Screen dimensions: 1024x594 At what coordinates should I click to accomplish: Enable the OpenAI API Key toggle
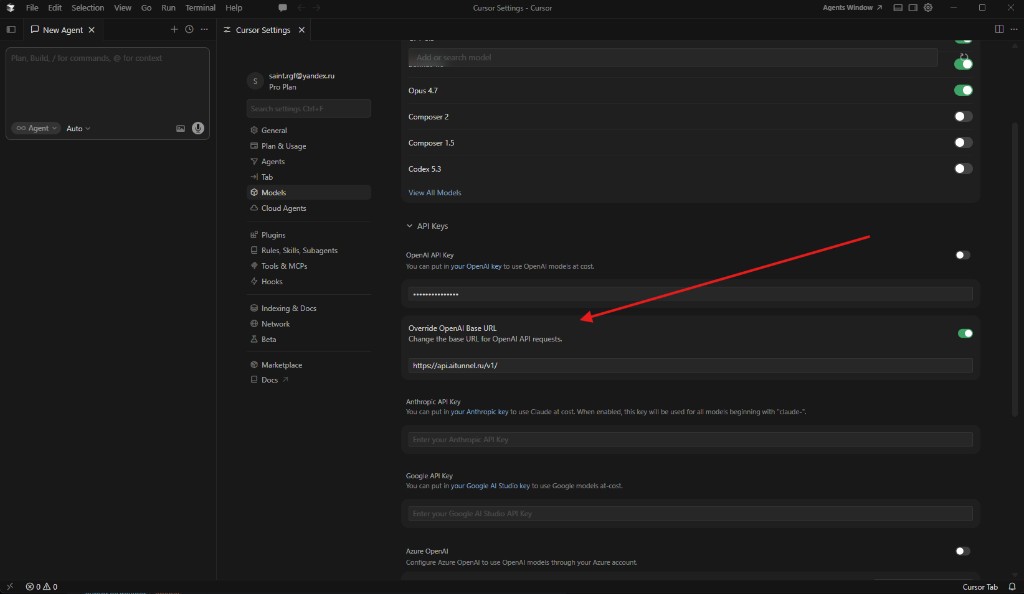point(963,255)
